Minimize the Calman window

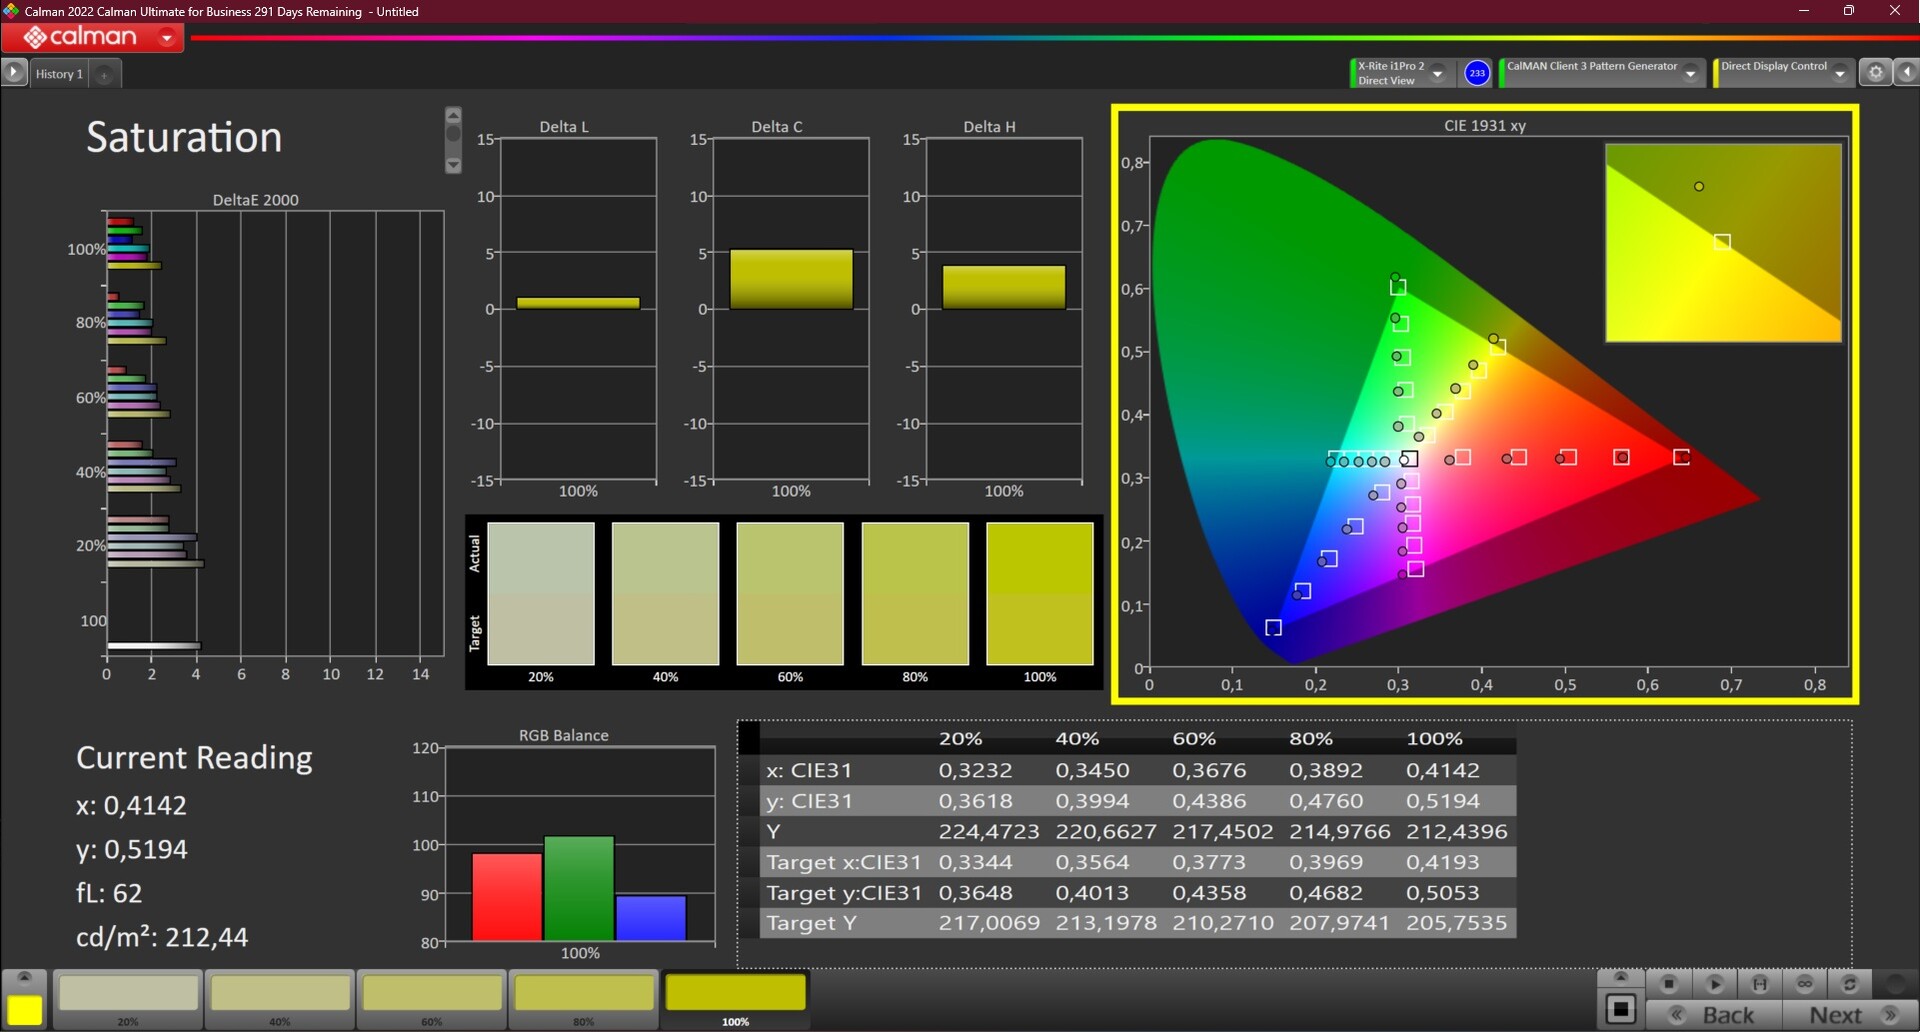click(x=1803, y=11)
